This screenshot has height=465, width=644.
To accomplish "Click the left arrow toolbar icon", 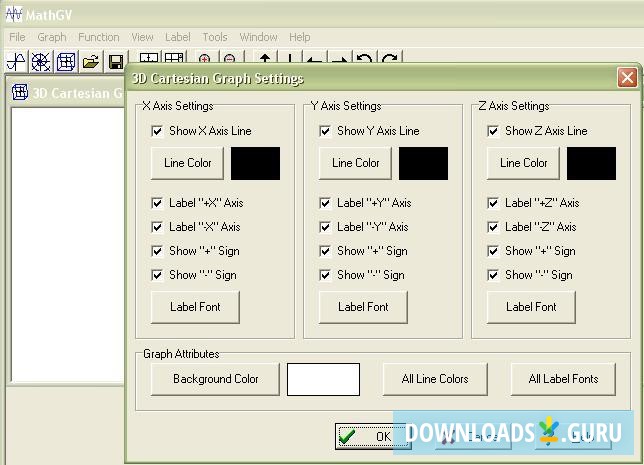I will tap(315, 58).
